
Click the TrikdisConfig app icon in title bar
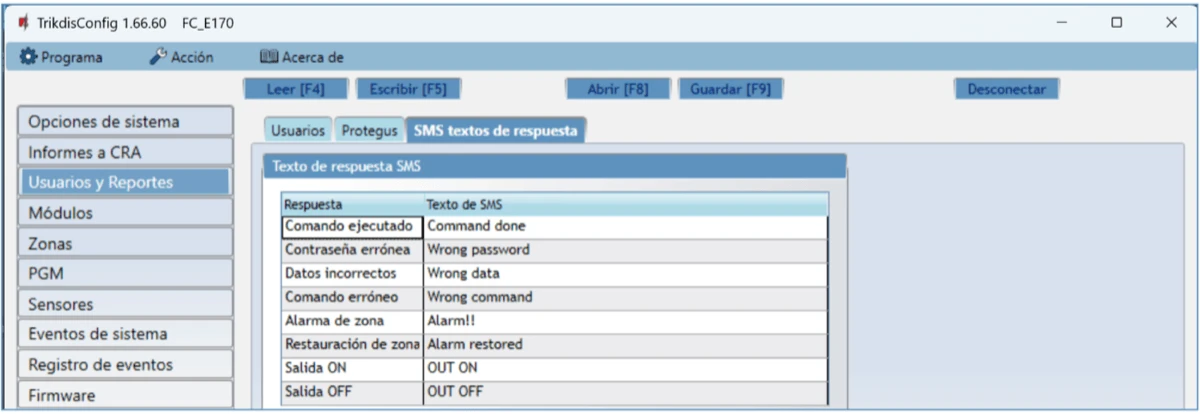pos(21,22)
